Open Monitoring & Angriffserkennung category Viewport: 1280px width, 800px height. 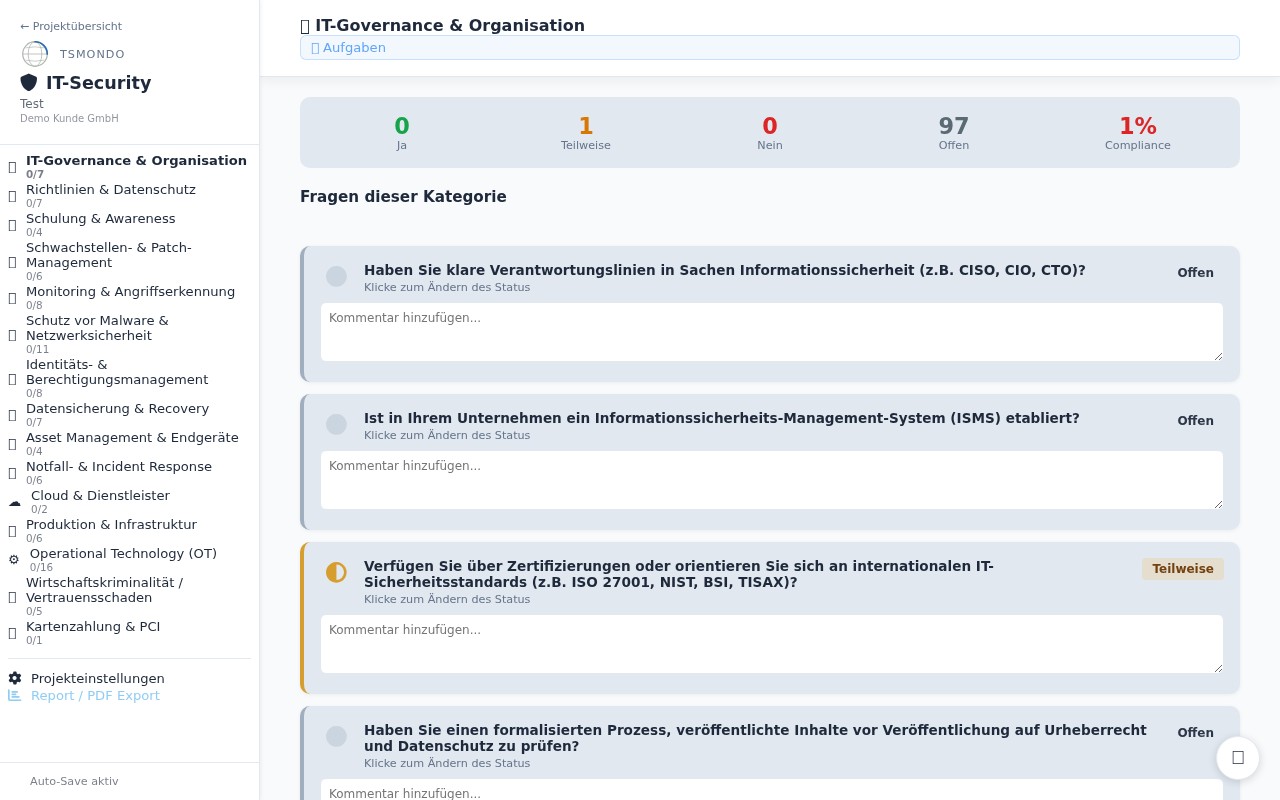click(x=130, y=298)
